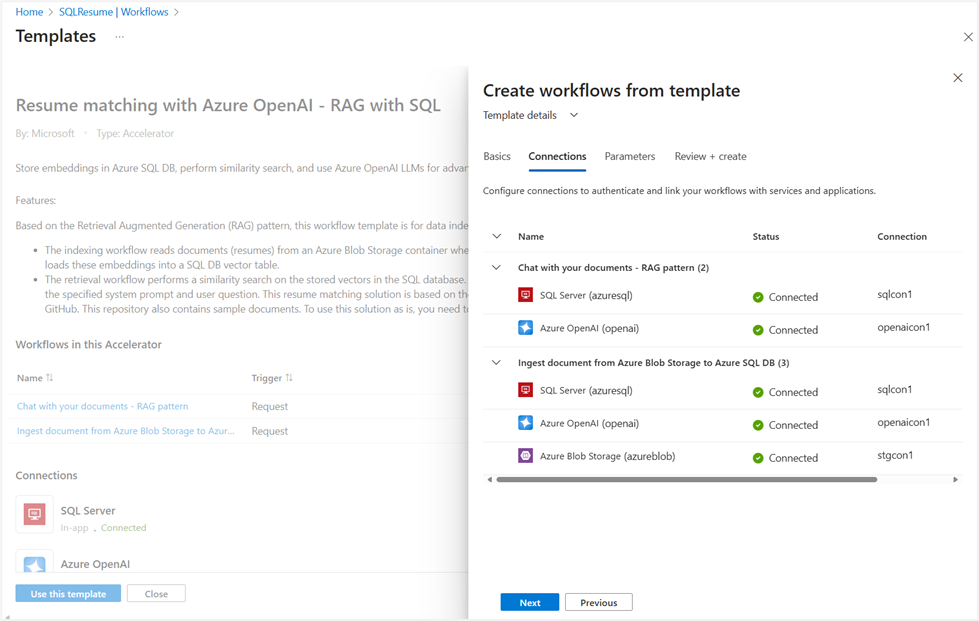Click Azure OpenAI icon in Chat with your documents group
The image size is (979, 621).
pos(526,328)
